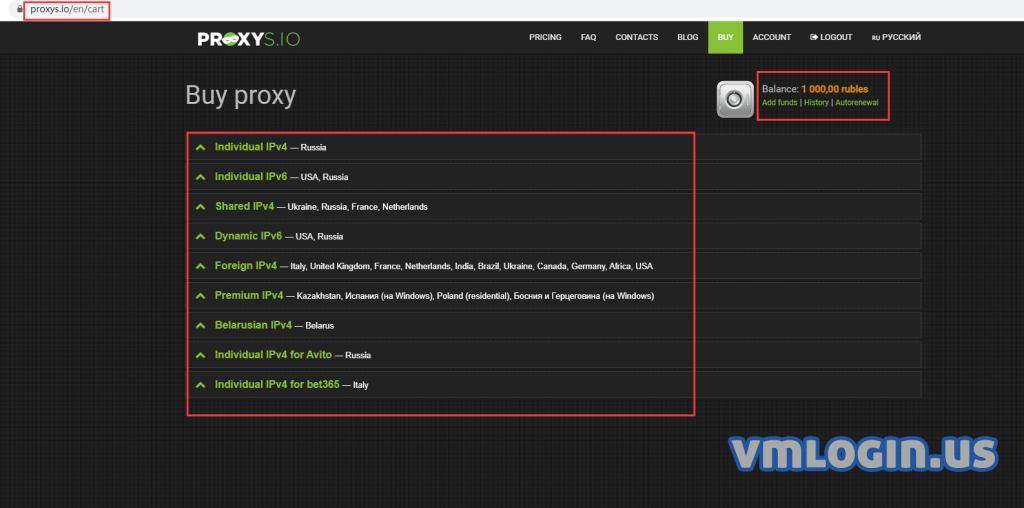1024x508 pixels.
Task: Select the green Buy tab
Action: coord(726,37)
